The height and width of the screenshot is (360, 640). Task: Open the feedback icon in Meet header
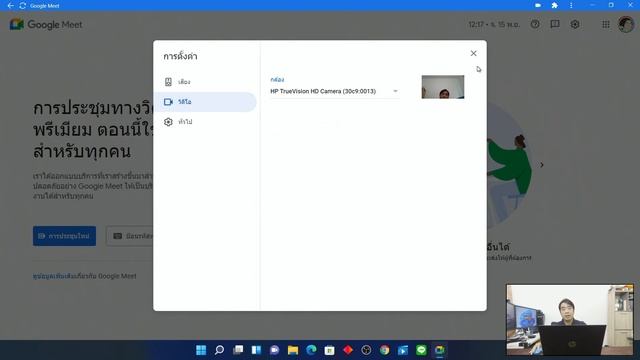coord(555,24)
